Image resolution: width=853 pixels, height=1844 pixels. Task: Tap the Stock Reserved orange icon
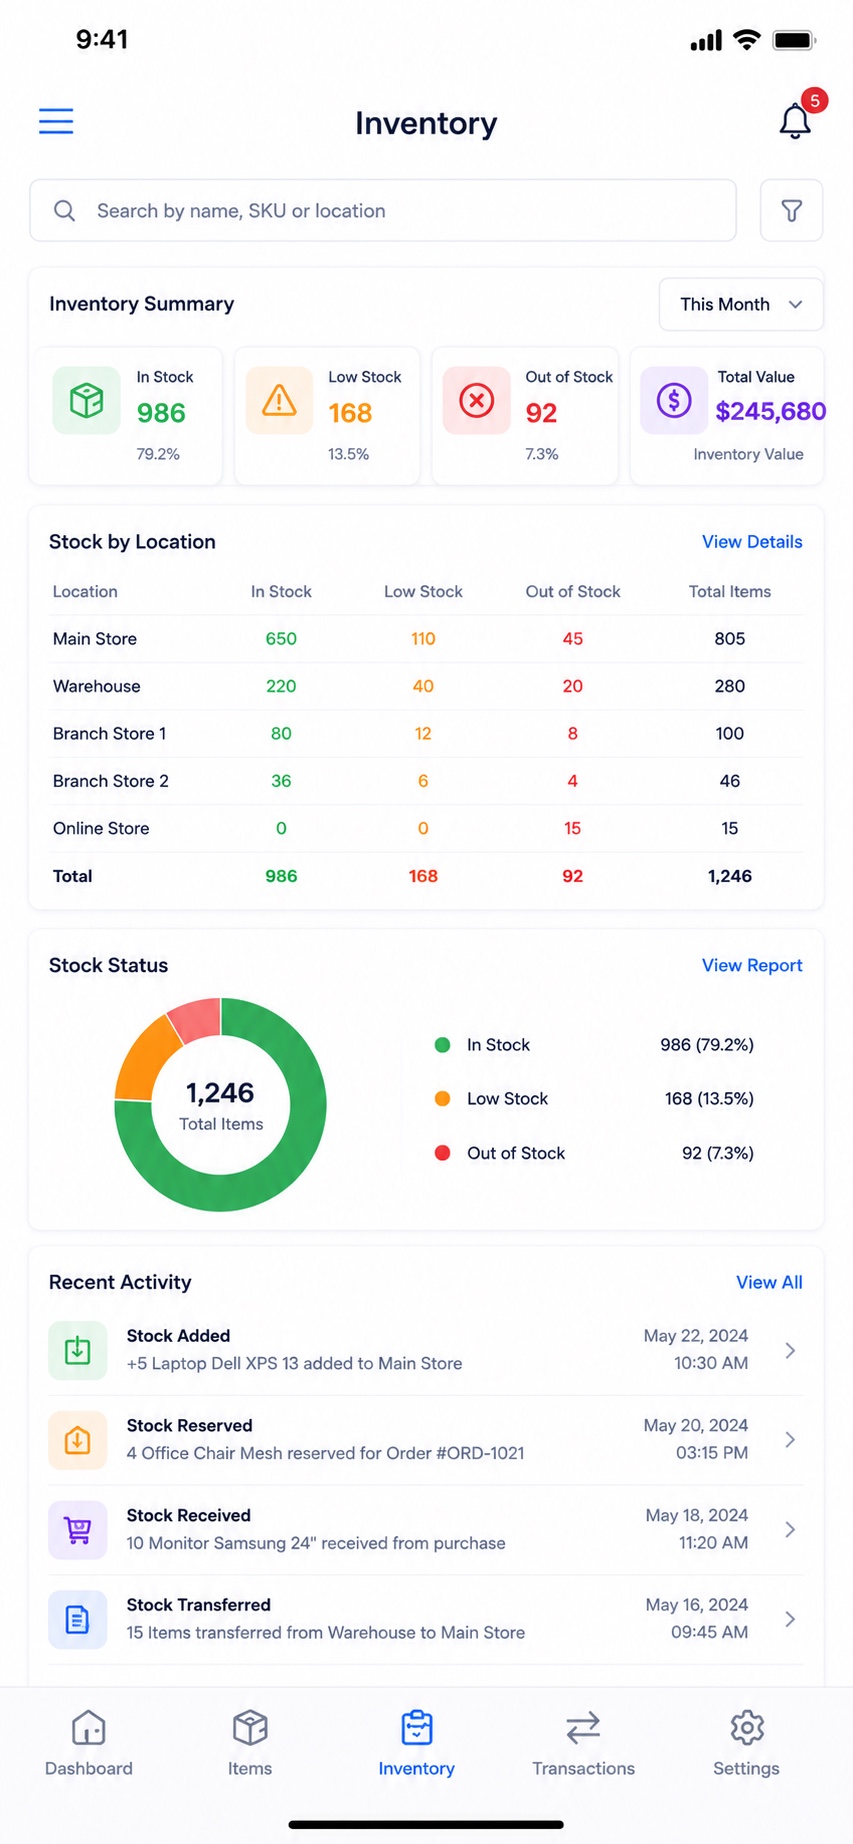tap(78, 1440)
